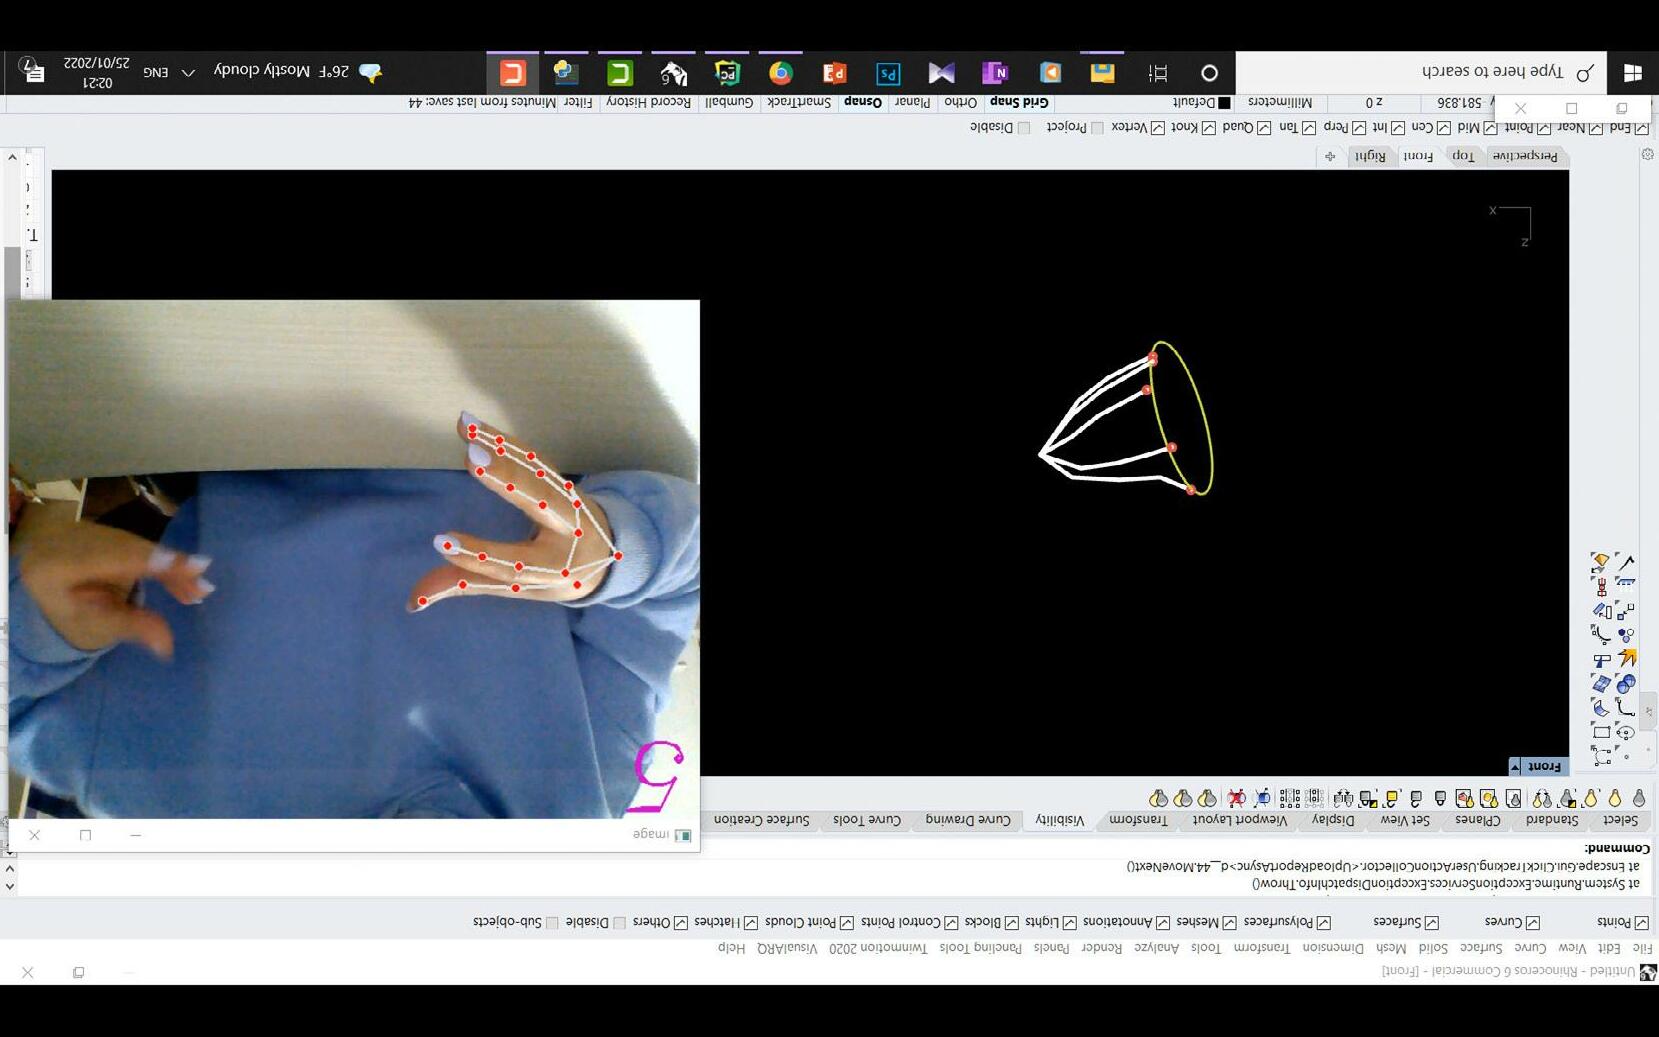Click the two-bulb Swap Hidden and Visible icon

tap(1542, 798)
